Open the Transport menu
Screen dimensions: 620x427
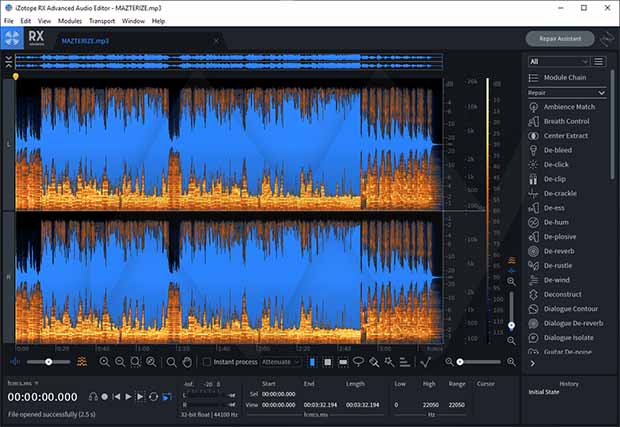pyautogui.click(x=102, y=21)
